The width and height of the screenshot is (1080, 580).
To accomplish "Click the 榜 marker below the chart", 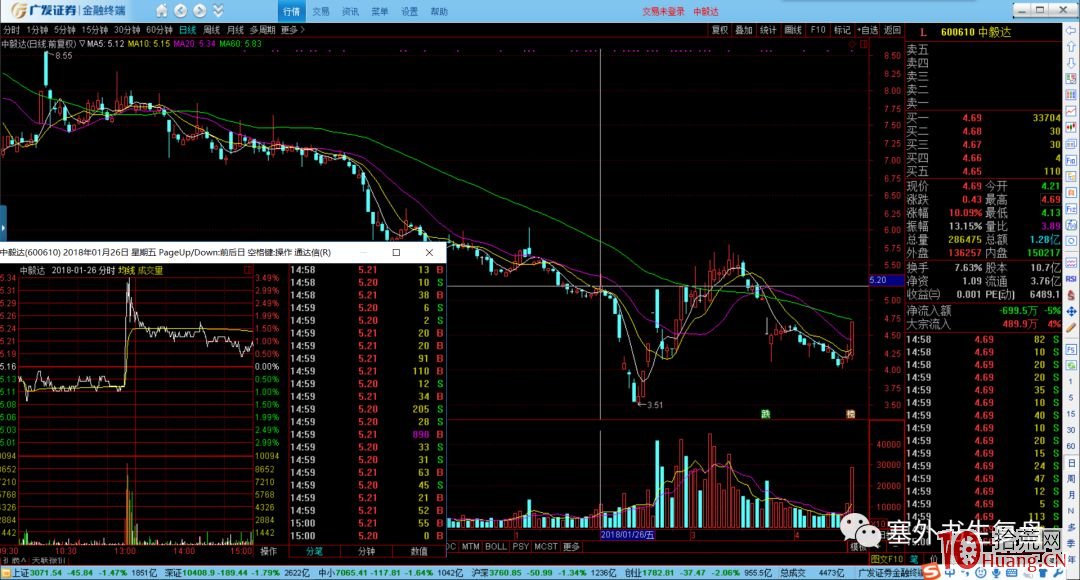I will 851,414.
